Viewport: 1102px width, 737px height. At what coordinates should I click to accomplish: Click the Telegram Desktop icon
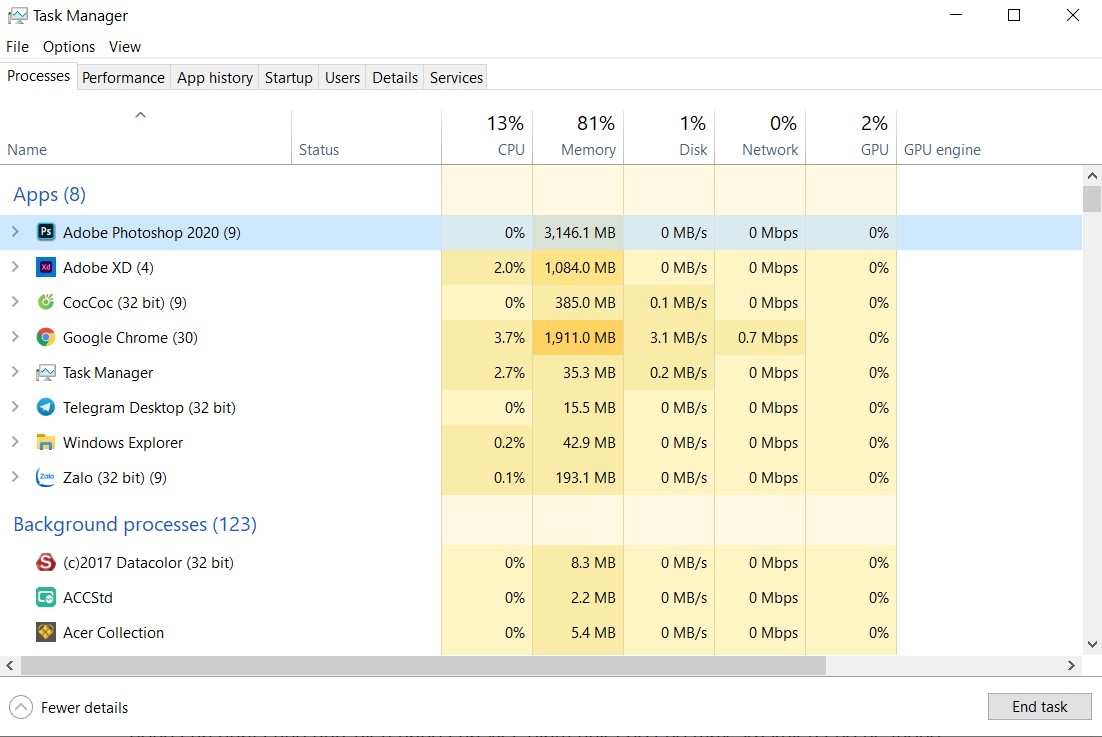pyautogui.click(x=46, y=408)
